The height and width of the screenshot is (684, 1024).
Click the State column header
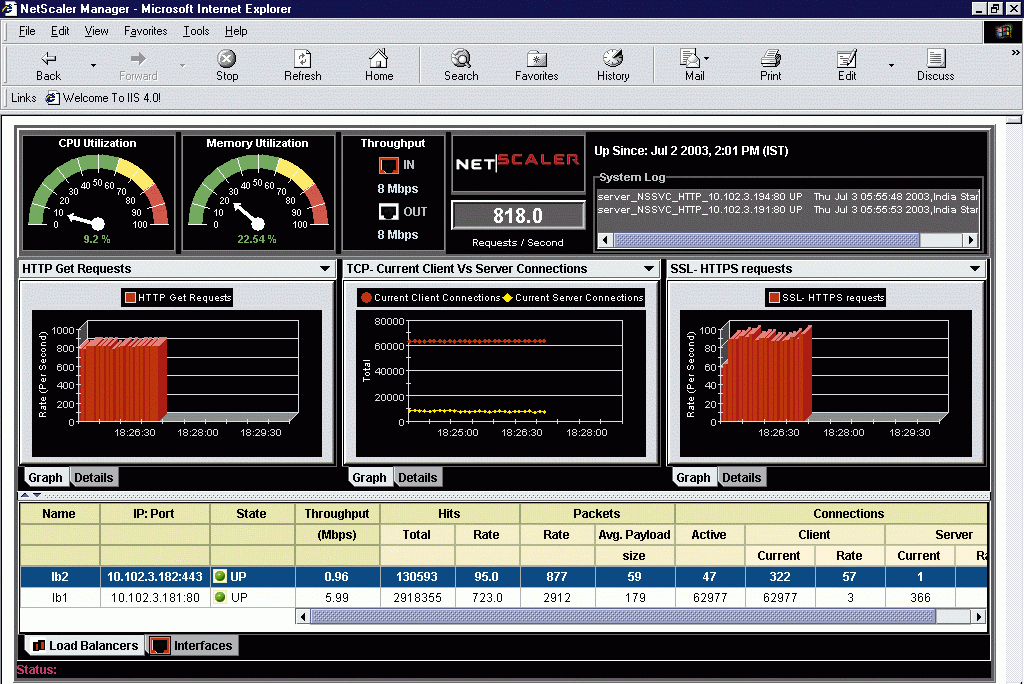tap(251, 513)
